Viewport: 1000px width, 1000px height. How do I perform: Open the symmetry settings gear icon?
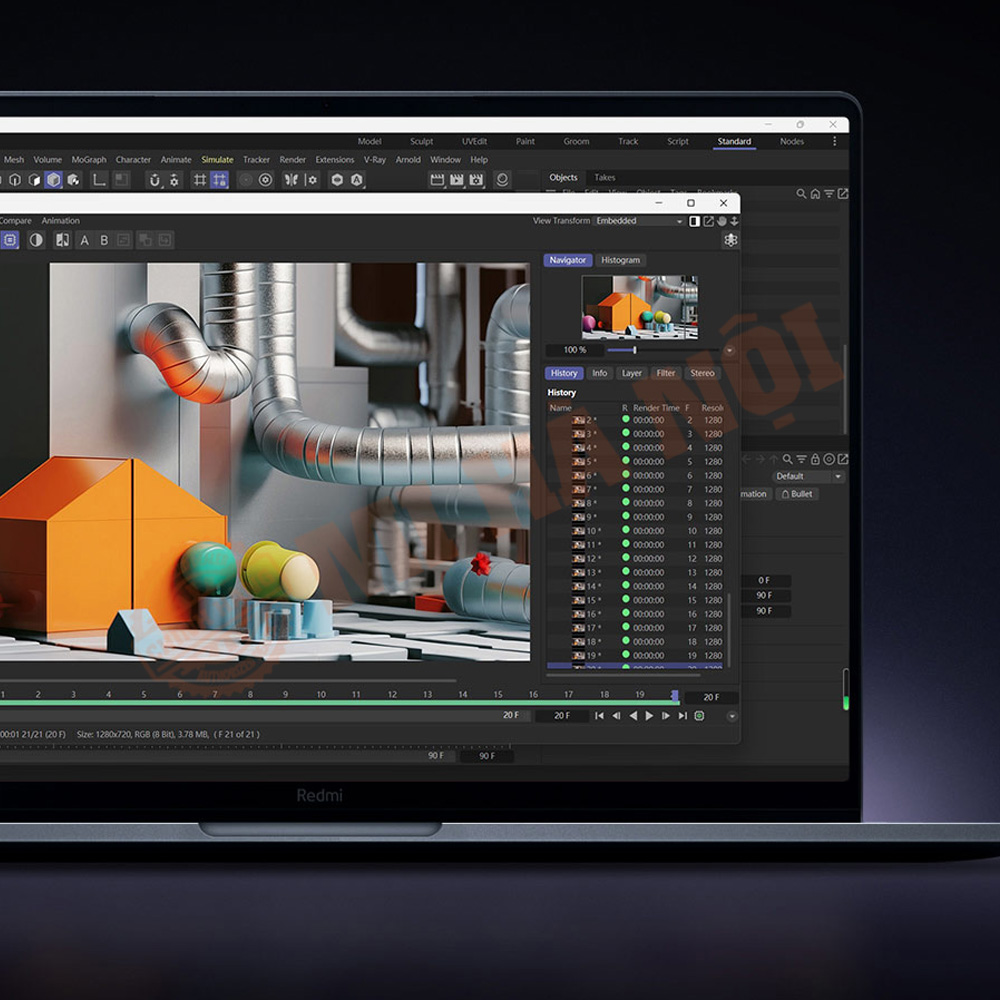click(x=311, y=180)
